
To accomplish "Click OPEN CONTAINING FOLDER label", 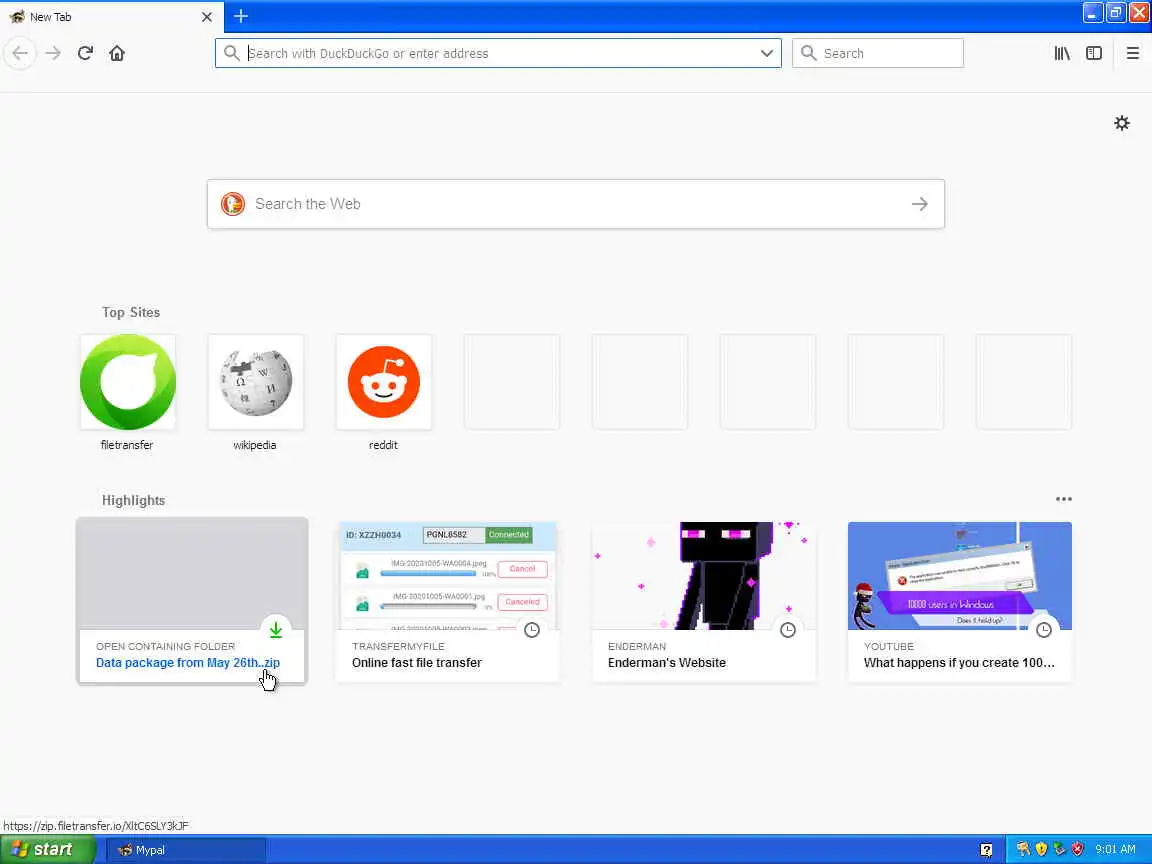I will [165, 646].
